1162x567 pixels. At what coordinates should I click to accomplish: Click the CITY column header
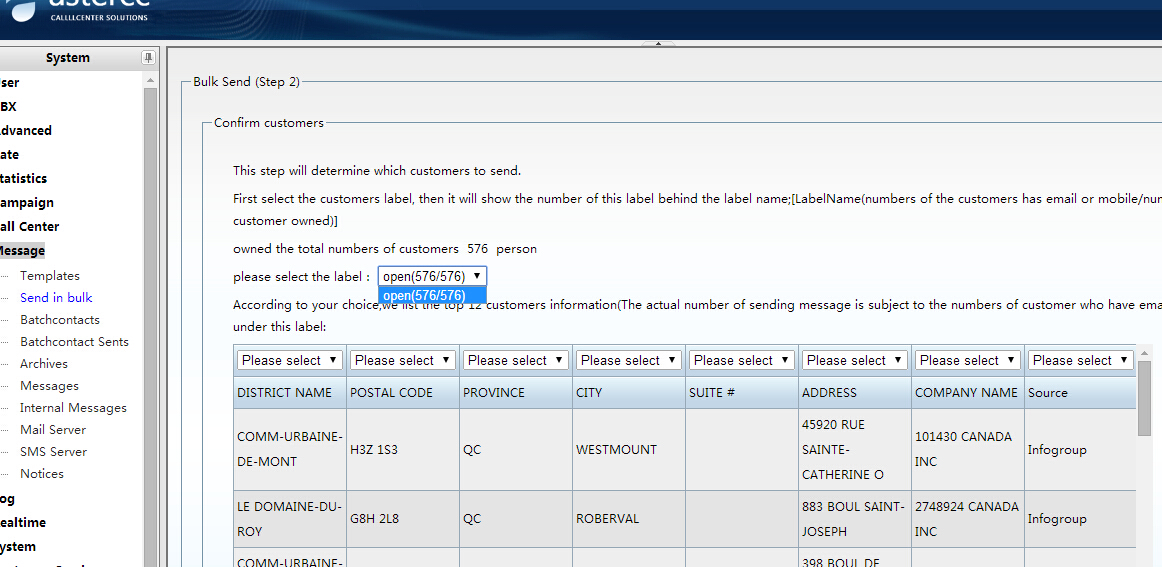coord(589,393)
